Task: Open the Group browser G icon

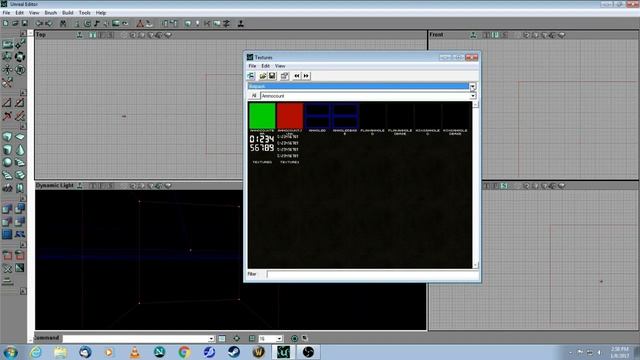Action: pos(87,24)
